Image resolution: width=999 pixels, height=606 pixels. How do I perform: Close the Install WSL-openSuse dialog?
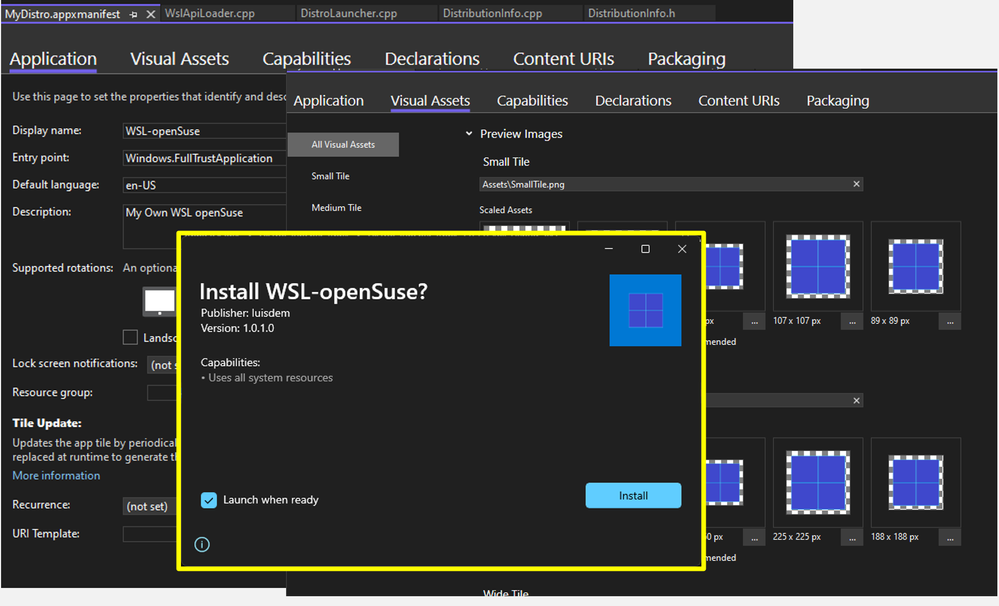[x=682, y=249]
